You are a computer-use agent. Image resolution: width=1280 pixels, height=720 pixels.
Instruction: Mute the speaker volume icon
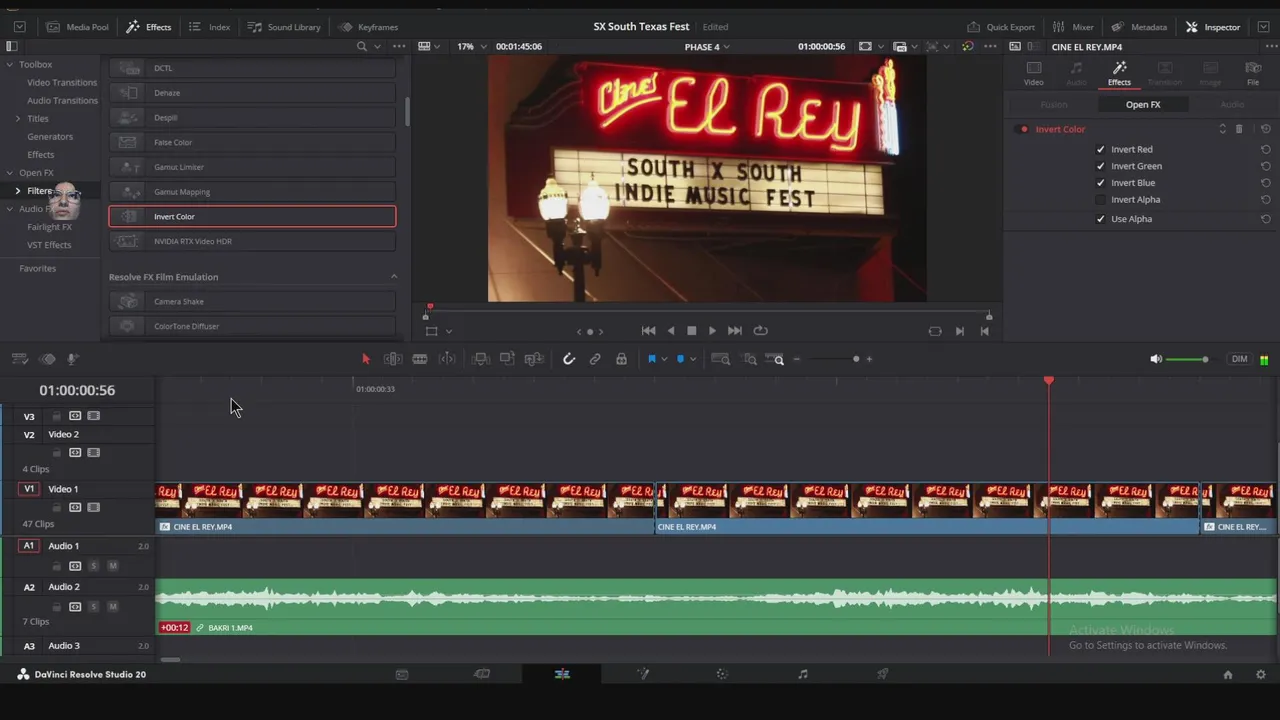click(x=1156, y=359)
